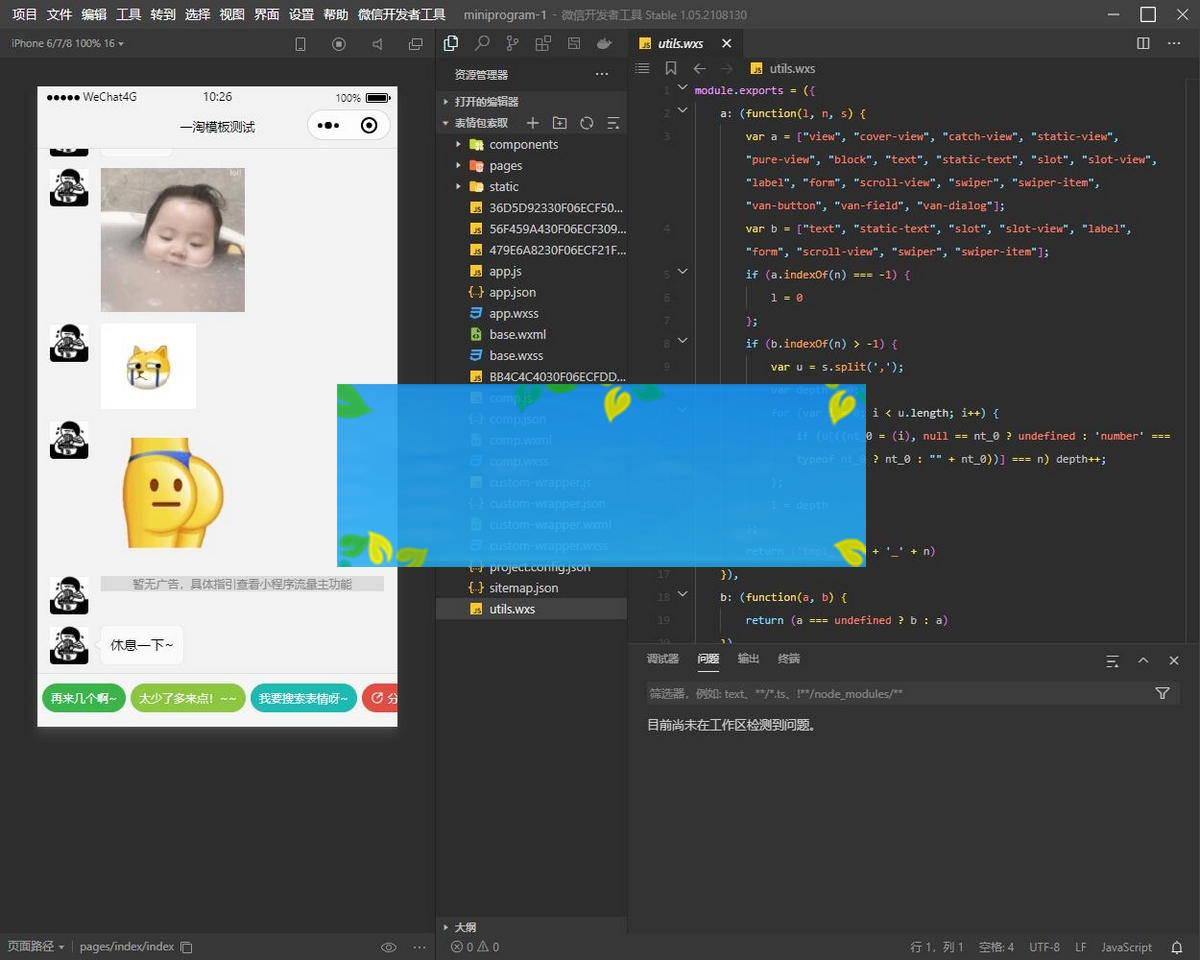Screen dimensions: 1200x960
Task: Switch to the 调试器 tab
Action: pyautogui.click(x=662, y=659)
